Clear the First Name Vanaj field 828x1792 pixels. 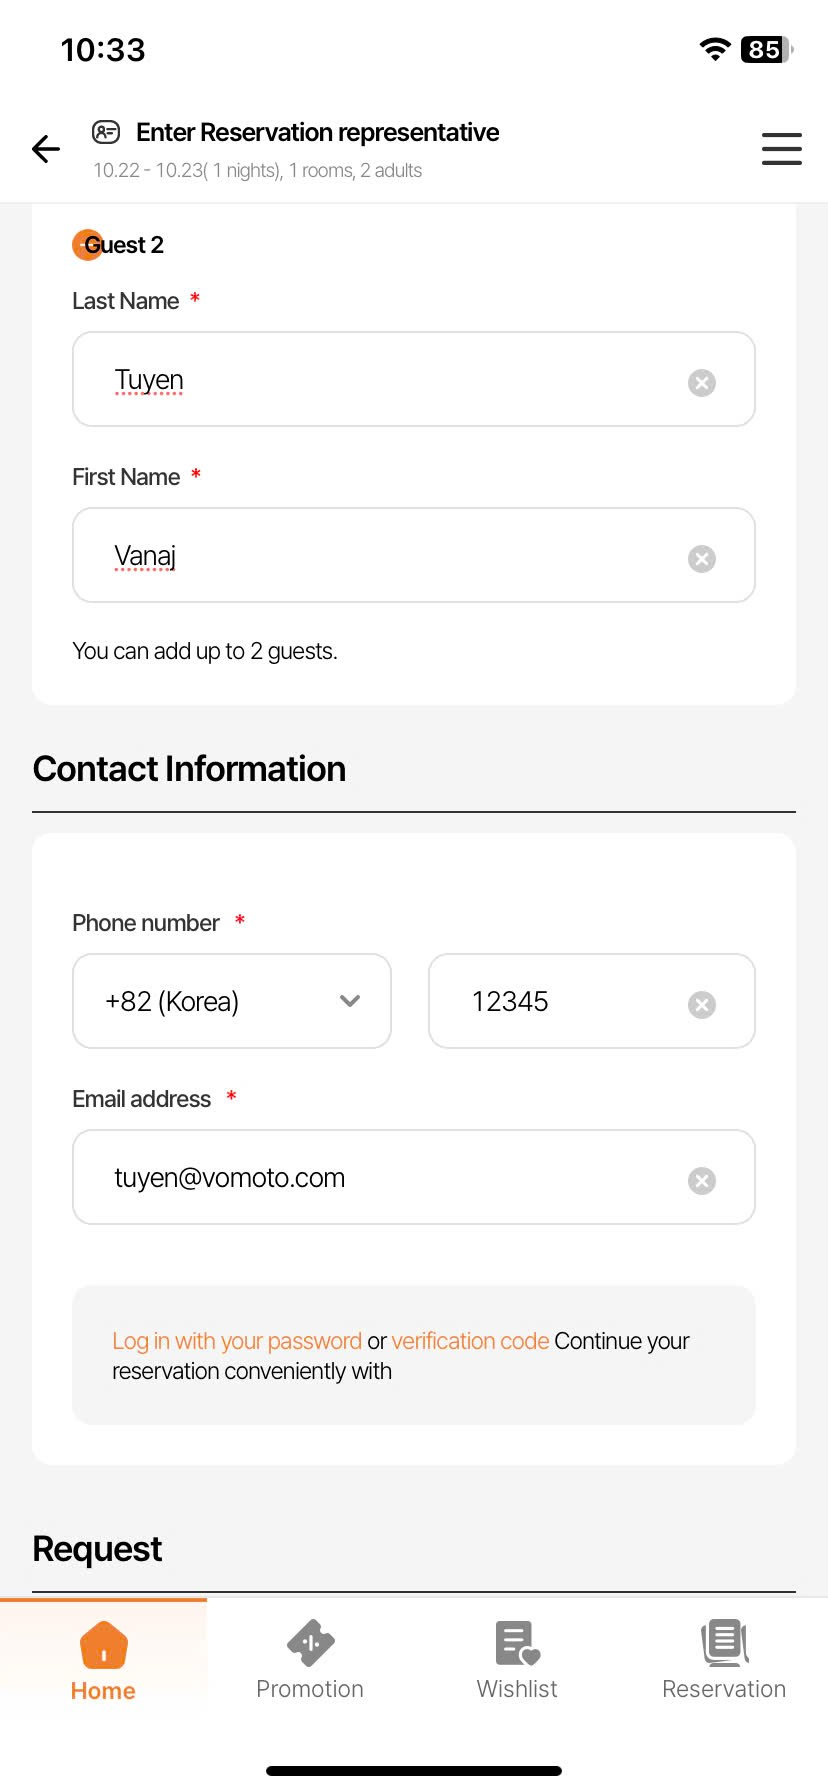pos(702,559)
